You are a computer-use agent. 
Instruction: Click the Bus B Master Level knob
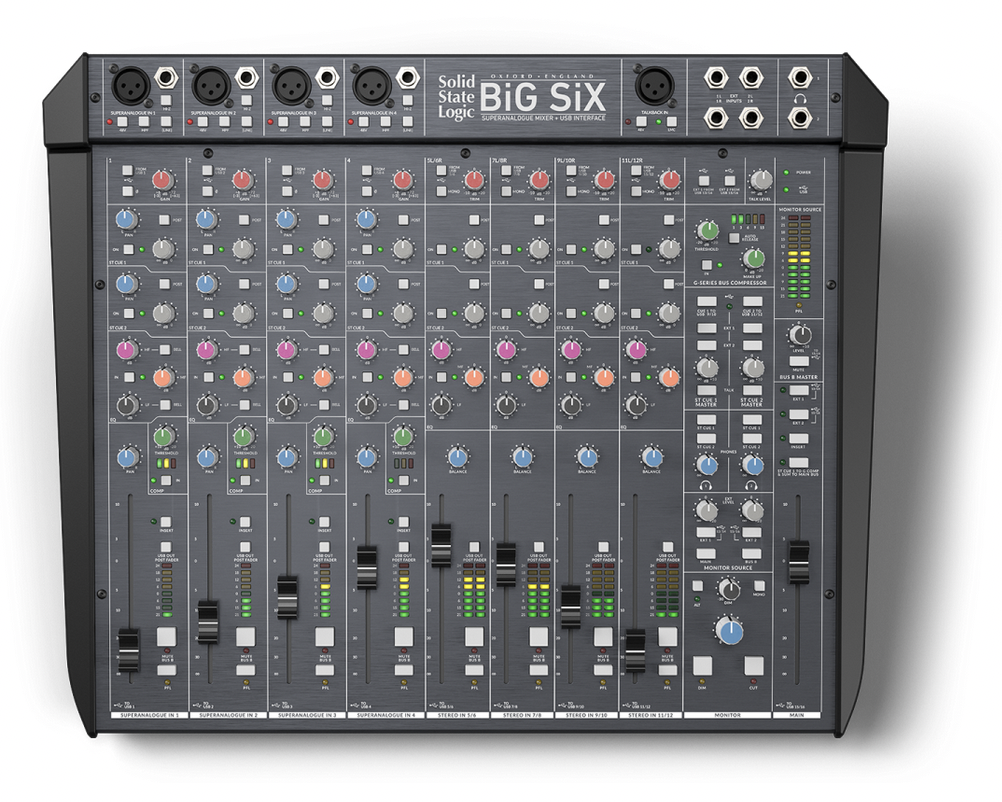pos(799,335)
